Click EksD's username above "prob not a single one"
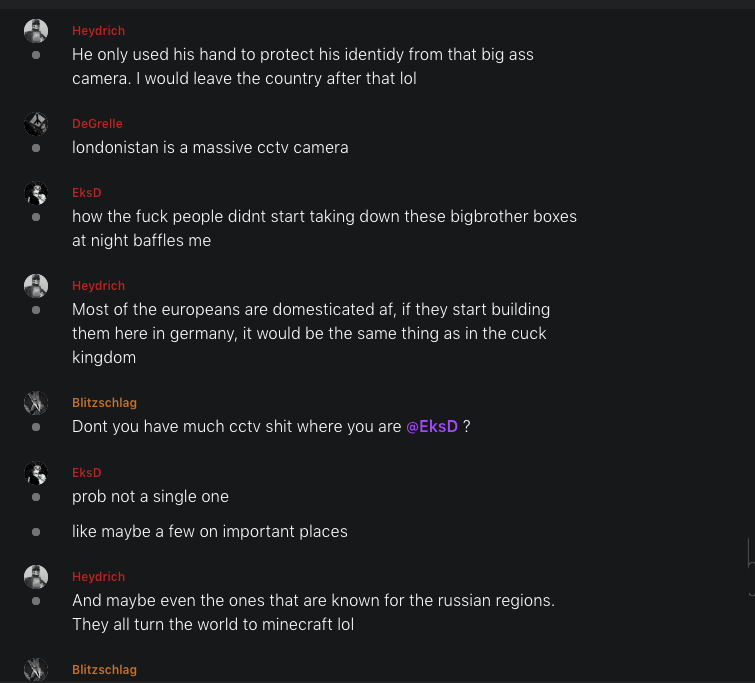 87,473
